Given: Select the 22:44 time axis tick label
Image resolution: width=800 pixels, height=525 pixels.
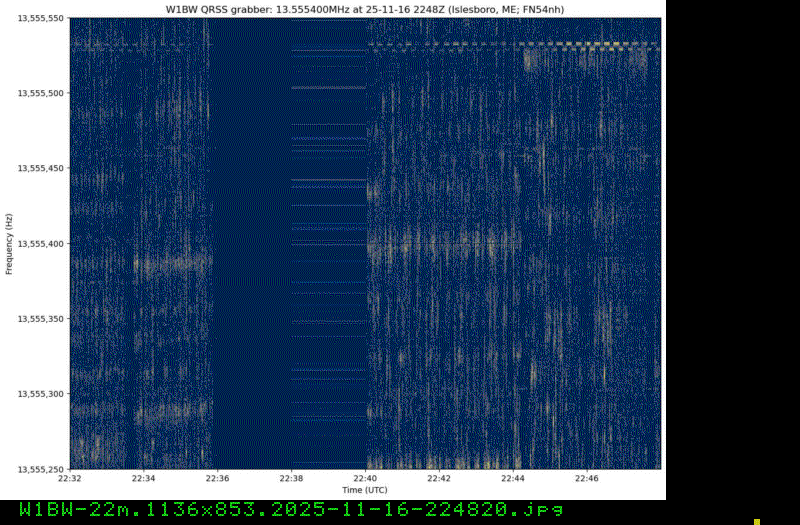Looking at the screenshot, I should click(513, 479).
